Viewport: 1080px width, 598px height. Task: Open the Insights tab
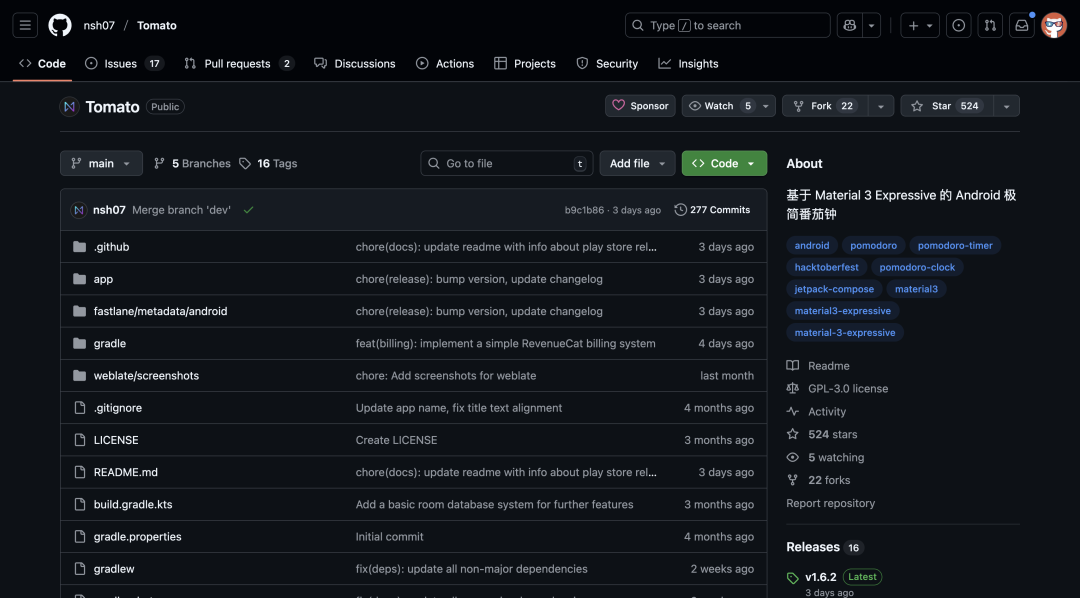coord(688,63)
